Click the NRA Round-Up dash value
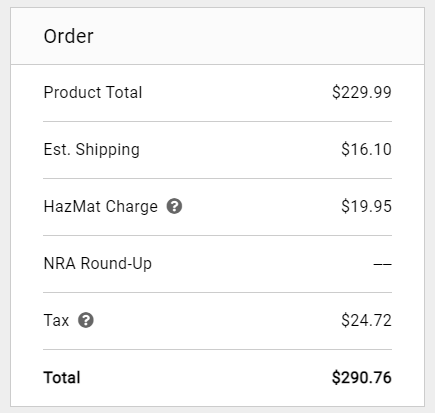 pyautogui.click(x=382, y=264)
